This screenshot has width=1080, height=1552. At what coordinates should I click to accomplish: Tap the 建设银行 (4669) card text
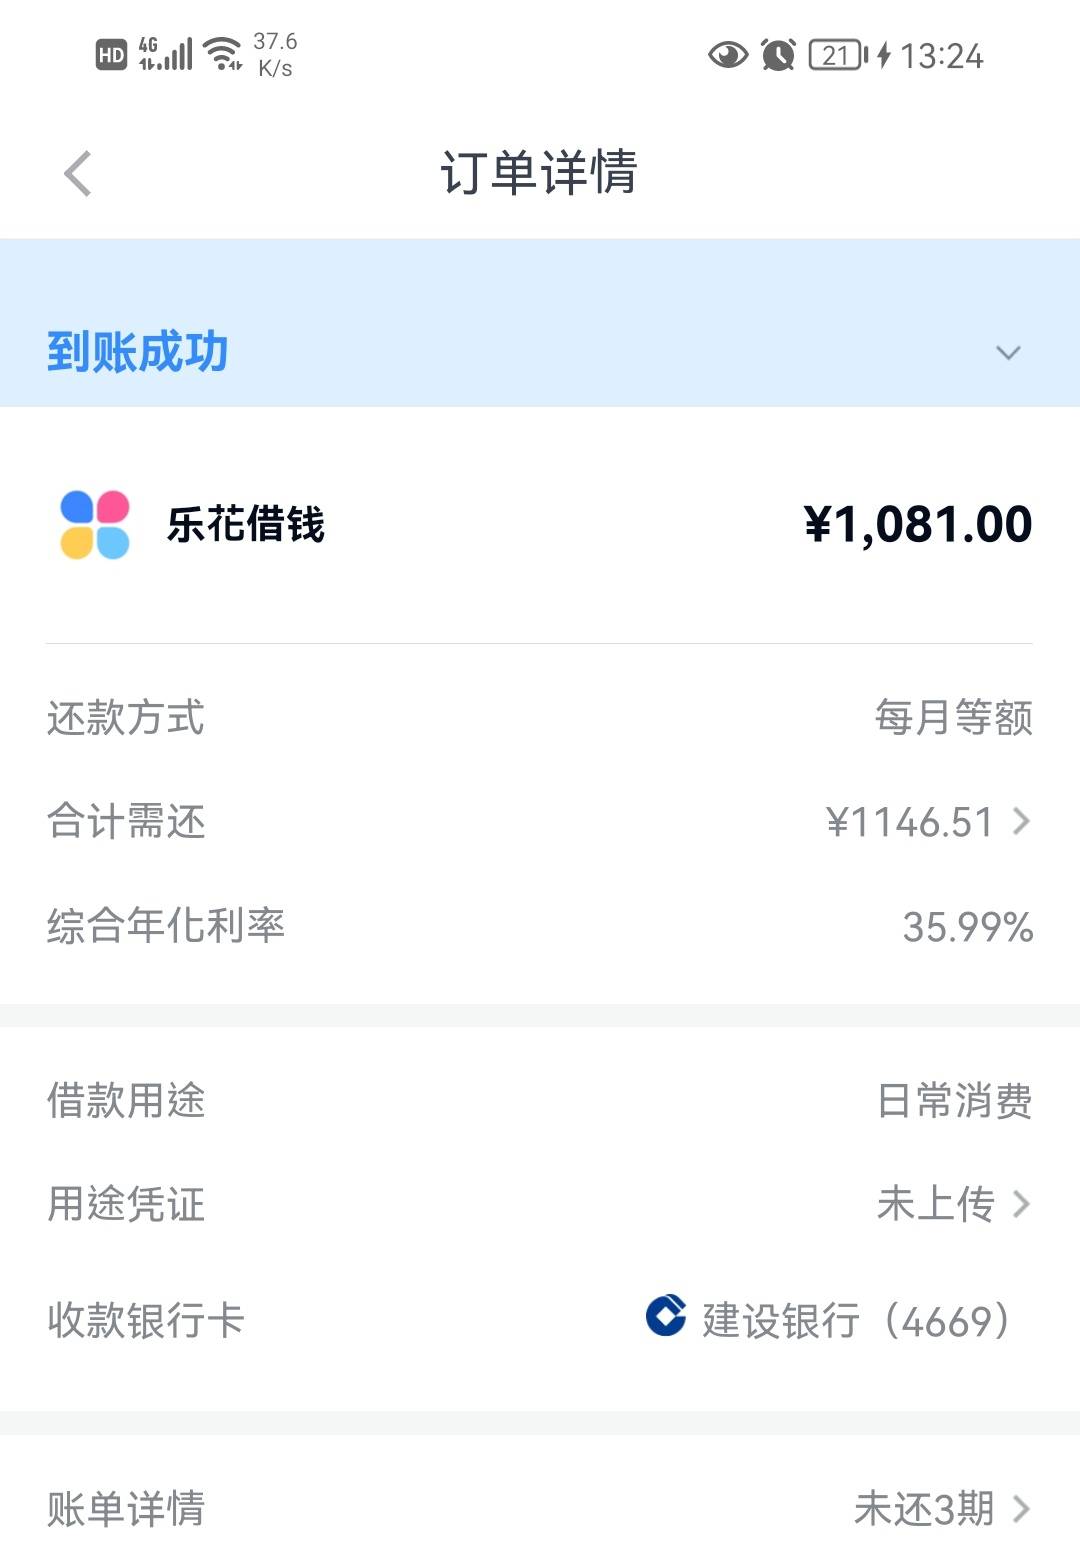(x=856, y=1320)
